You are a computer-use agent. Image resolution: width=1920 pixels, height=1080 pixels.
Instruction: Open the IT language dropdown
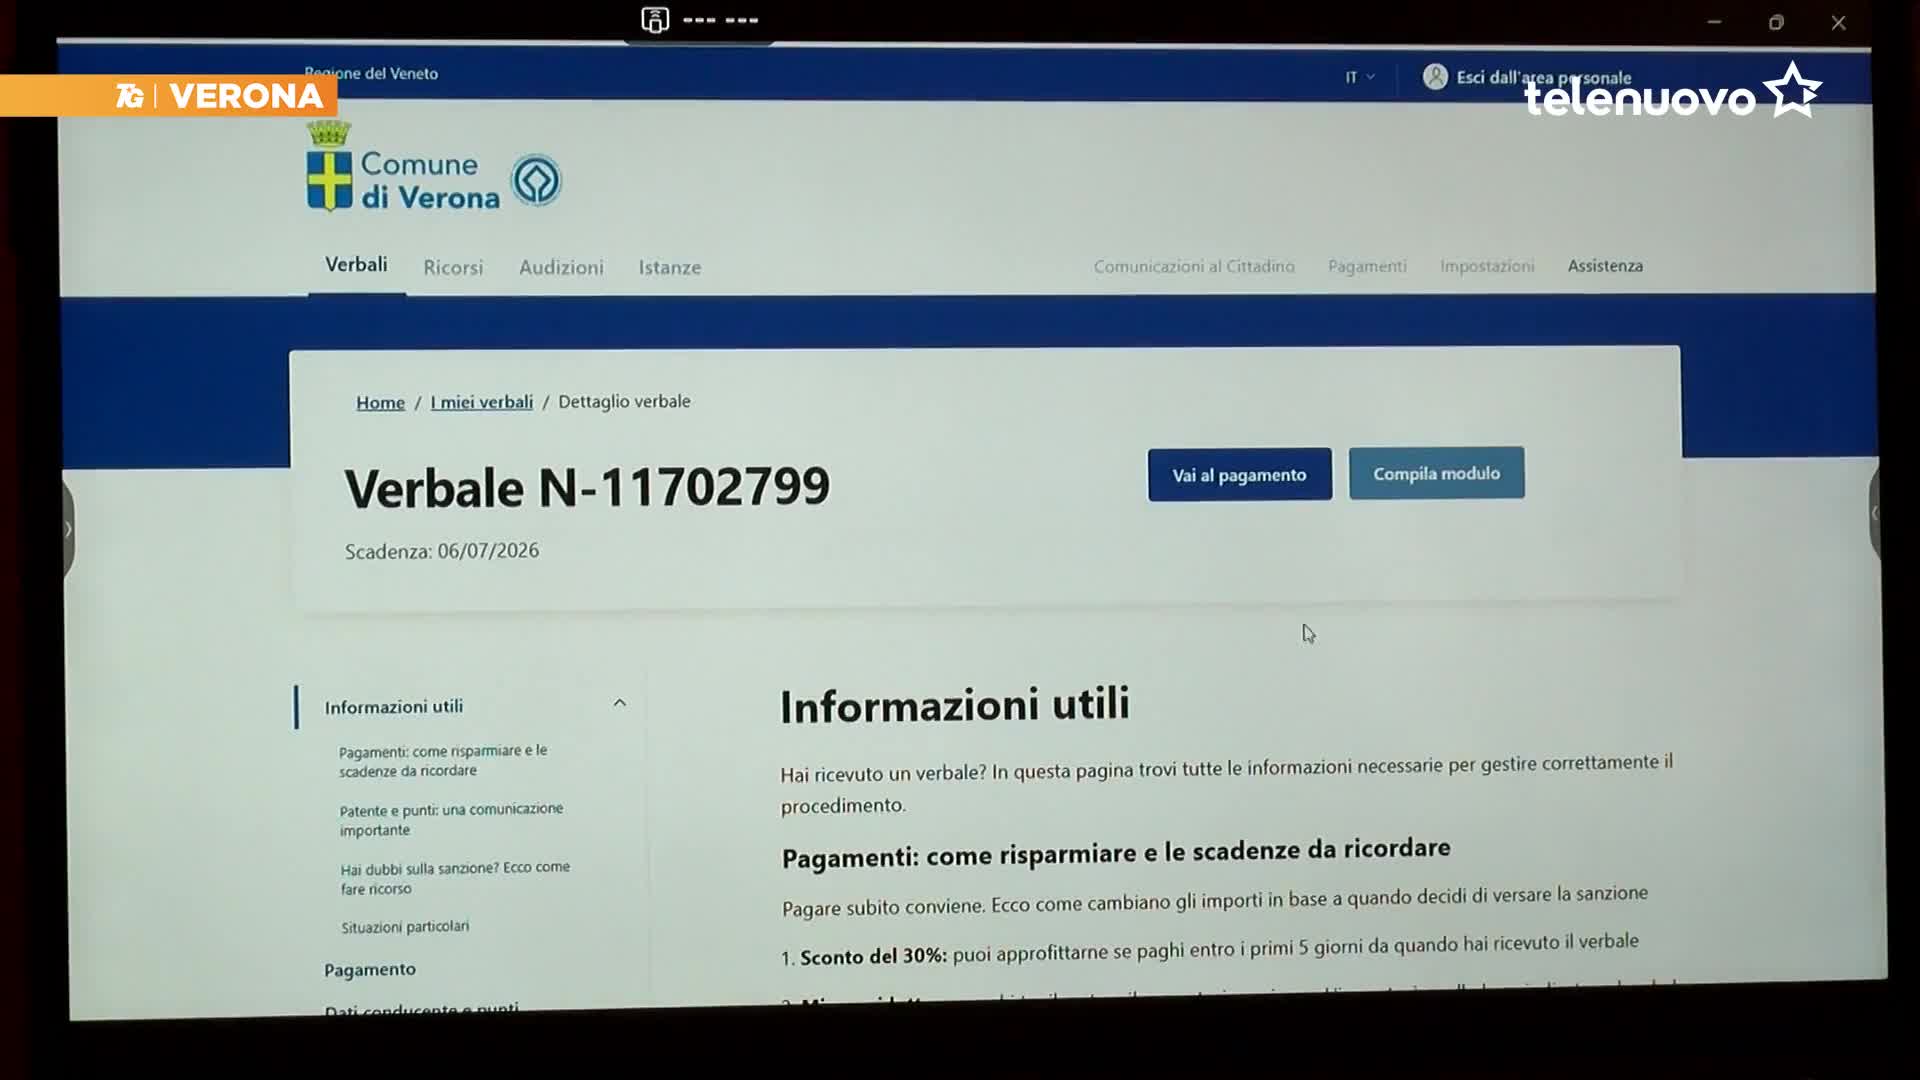pyautogui.click(x=1359, y=77)
